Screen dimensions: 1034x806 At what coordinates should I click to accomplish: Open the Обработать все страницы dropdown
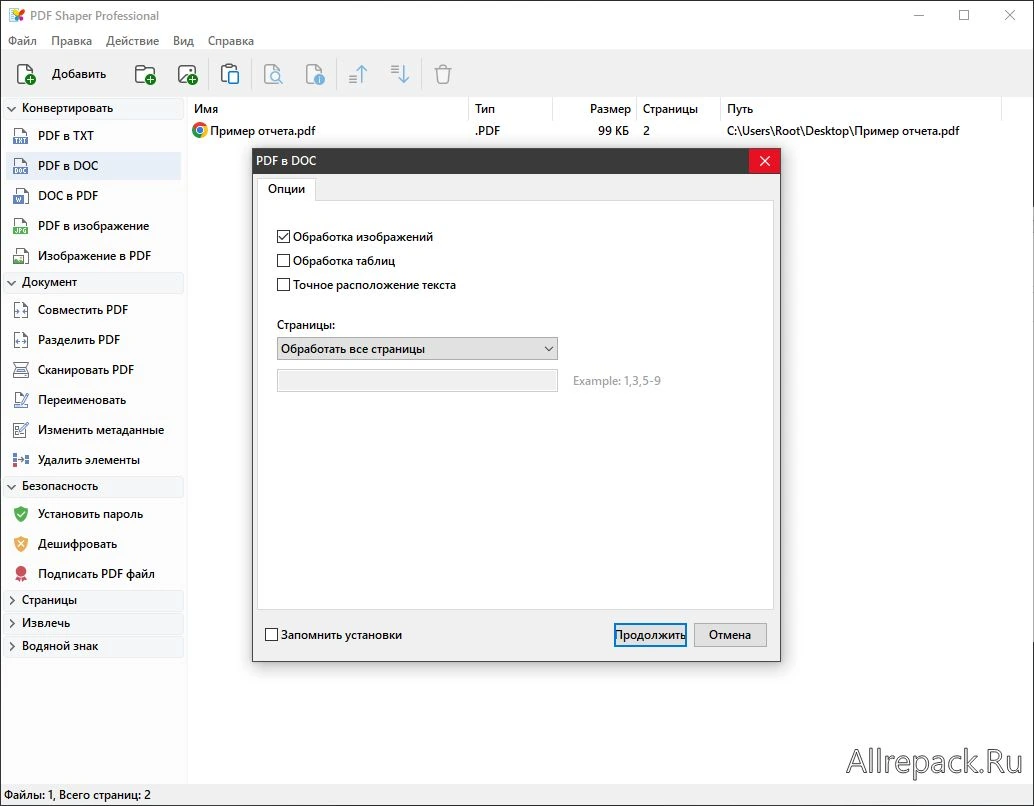pos(417,349)
